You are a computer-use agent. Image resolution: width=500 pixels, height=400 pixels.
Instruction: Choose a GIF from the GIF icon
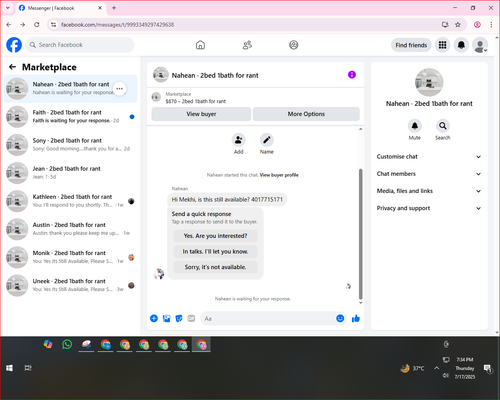pyautogui.click(x=191, y=318)
